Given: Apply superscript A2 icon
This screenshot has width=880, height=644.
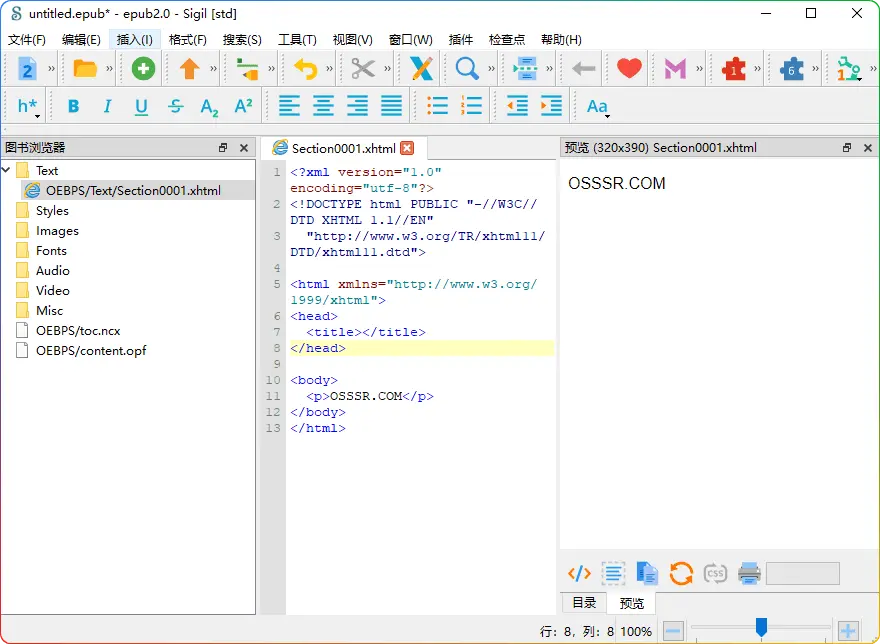Looking at the screenshot, I should (x=244, y=106).
